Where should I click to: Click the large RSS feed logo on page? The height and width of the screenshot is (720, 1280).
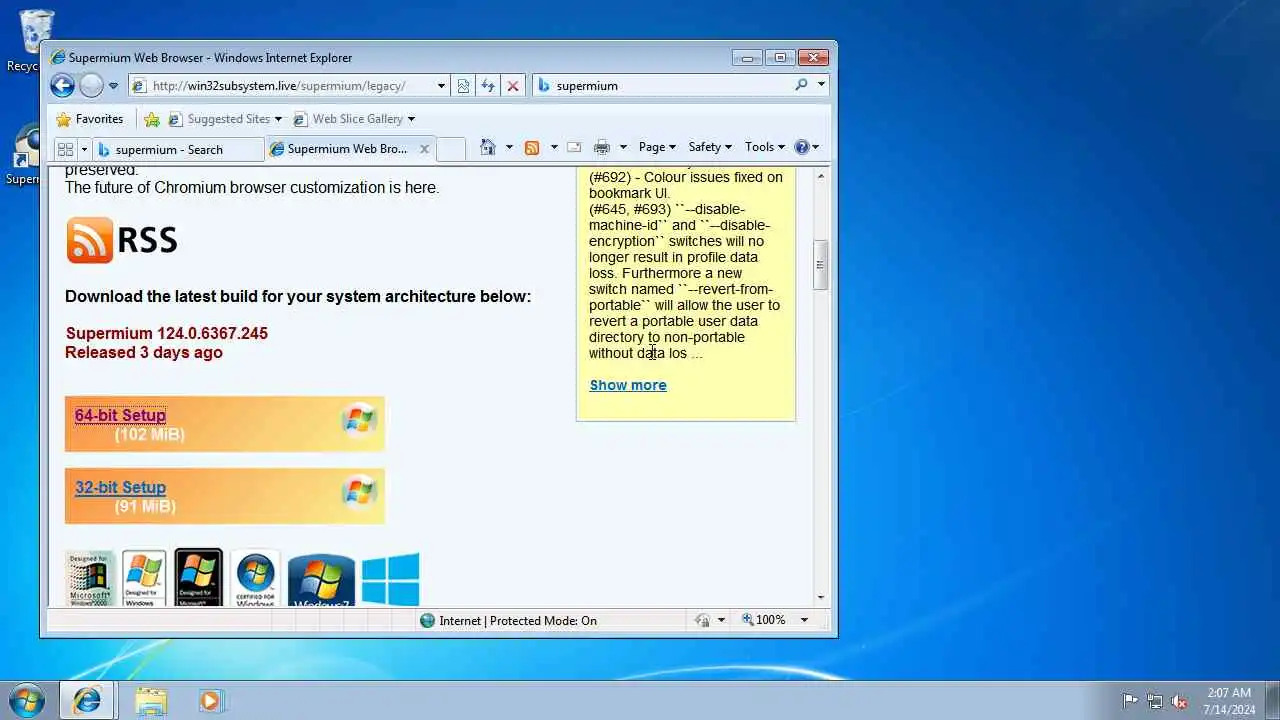click(122, 240)
